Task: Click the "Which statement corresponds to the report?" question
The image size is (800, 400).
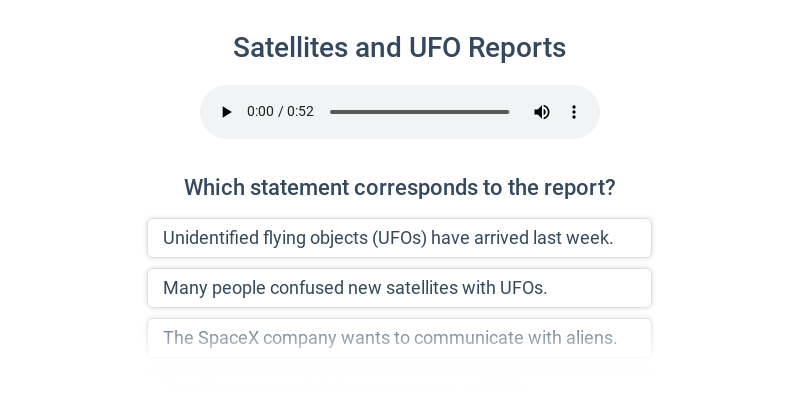Action: click(399, 188)
